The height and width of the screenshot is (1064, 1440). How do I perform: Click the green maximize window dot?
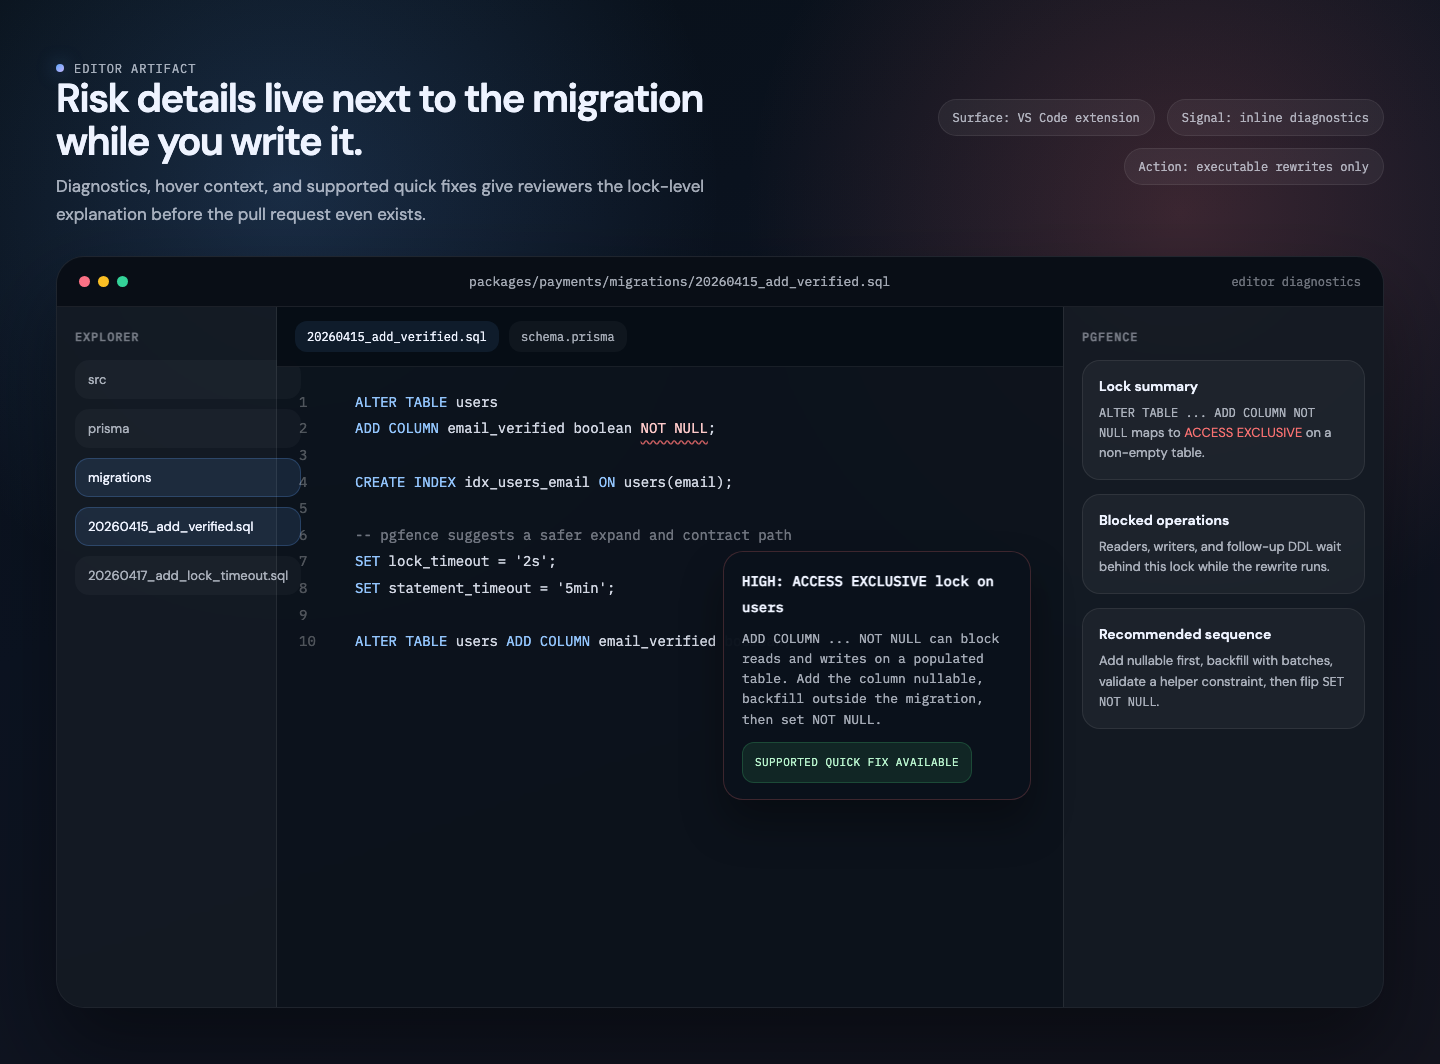click(122, 282)
